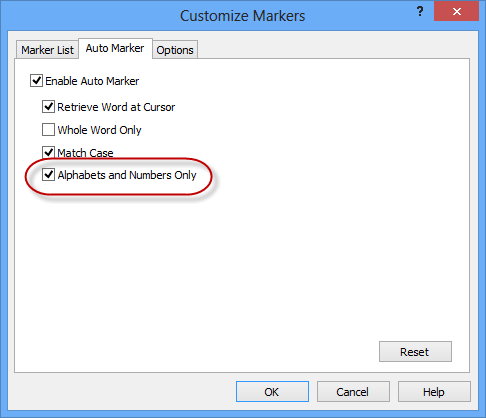Viewport: 486px width, 418px height.
Task: Click the Enable Auto Marker label text
Action: 92,81
